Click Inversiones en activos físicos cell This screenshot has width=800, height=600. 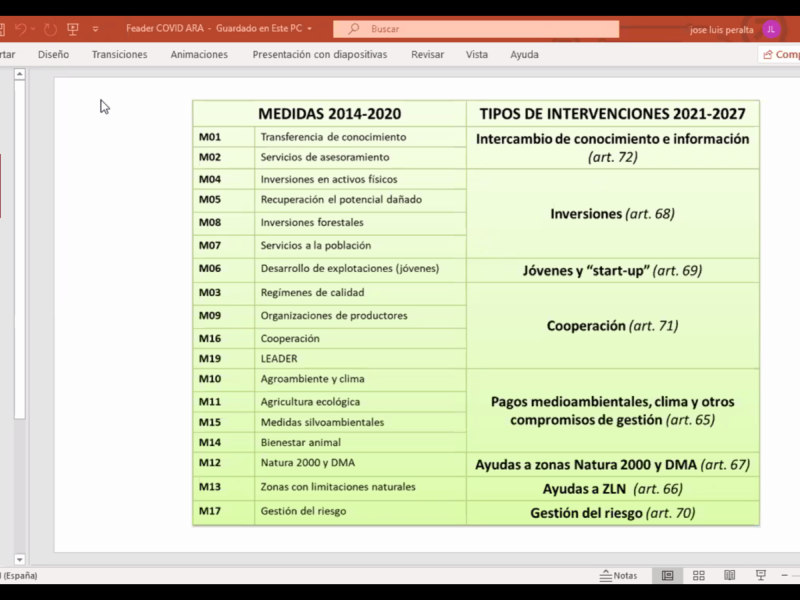(x=360, y=179)
